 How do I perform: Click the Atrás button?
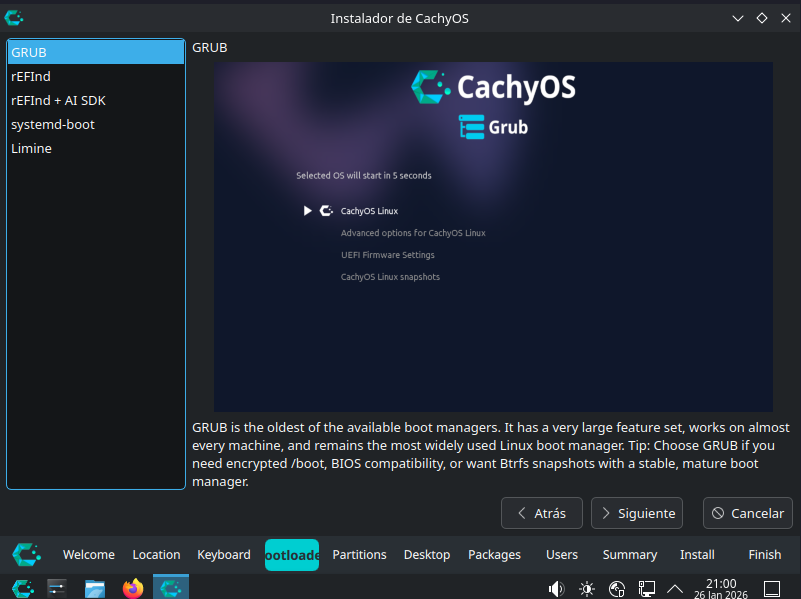[541, 513]
